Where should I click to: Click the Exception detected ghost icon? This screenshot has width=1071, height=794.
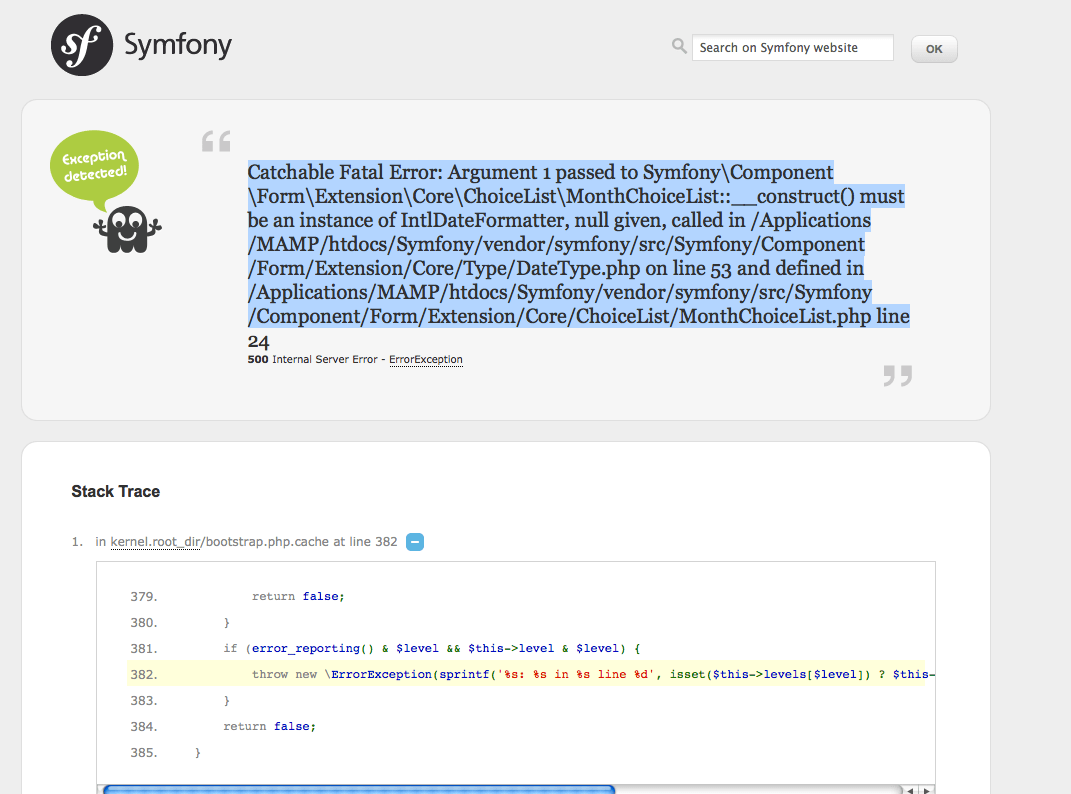pos(127,230)
